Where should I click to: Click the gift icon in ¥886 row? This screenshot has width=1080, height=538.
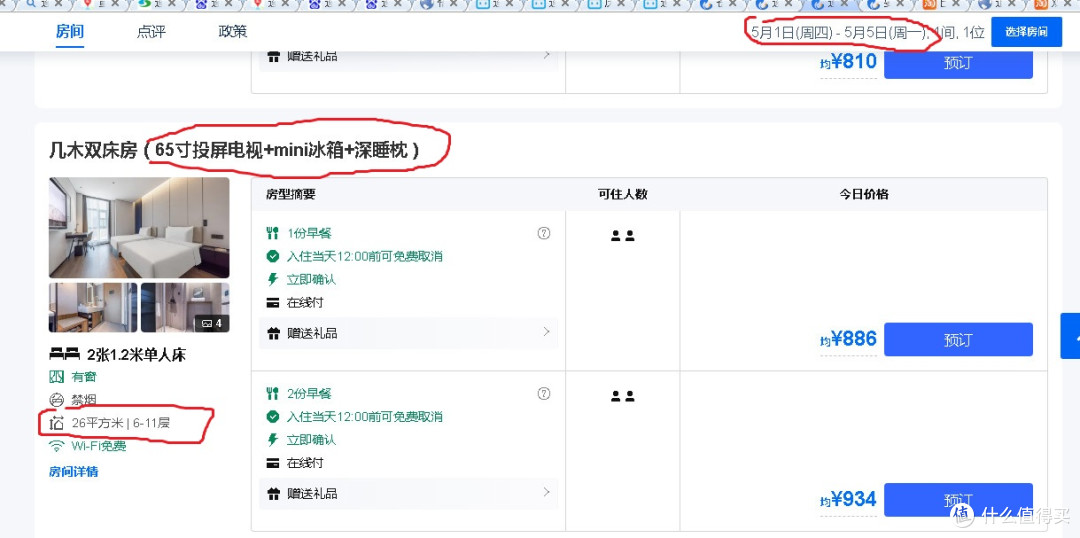pos(273,333)
